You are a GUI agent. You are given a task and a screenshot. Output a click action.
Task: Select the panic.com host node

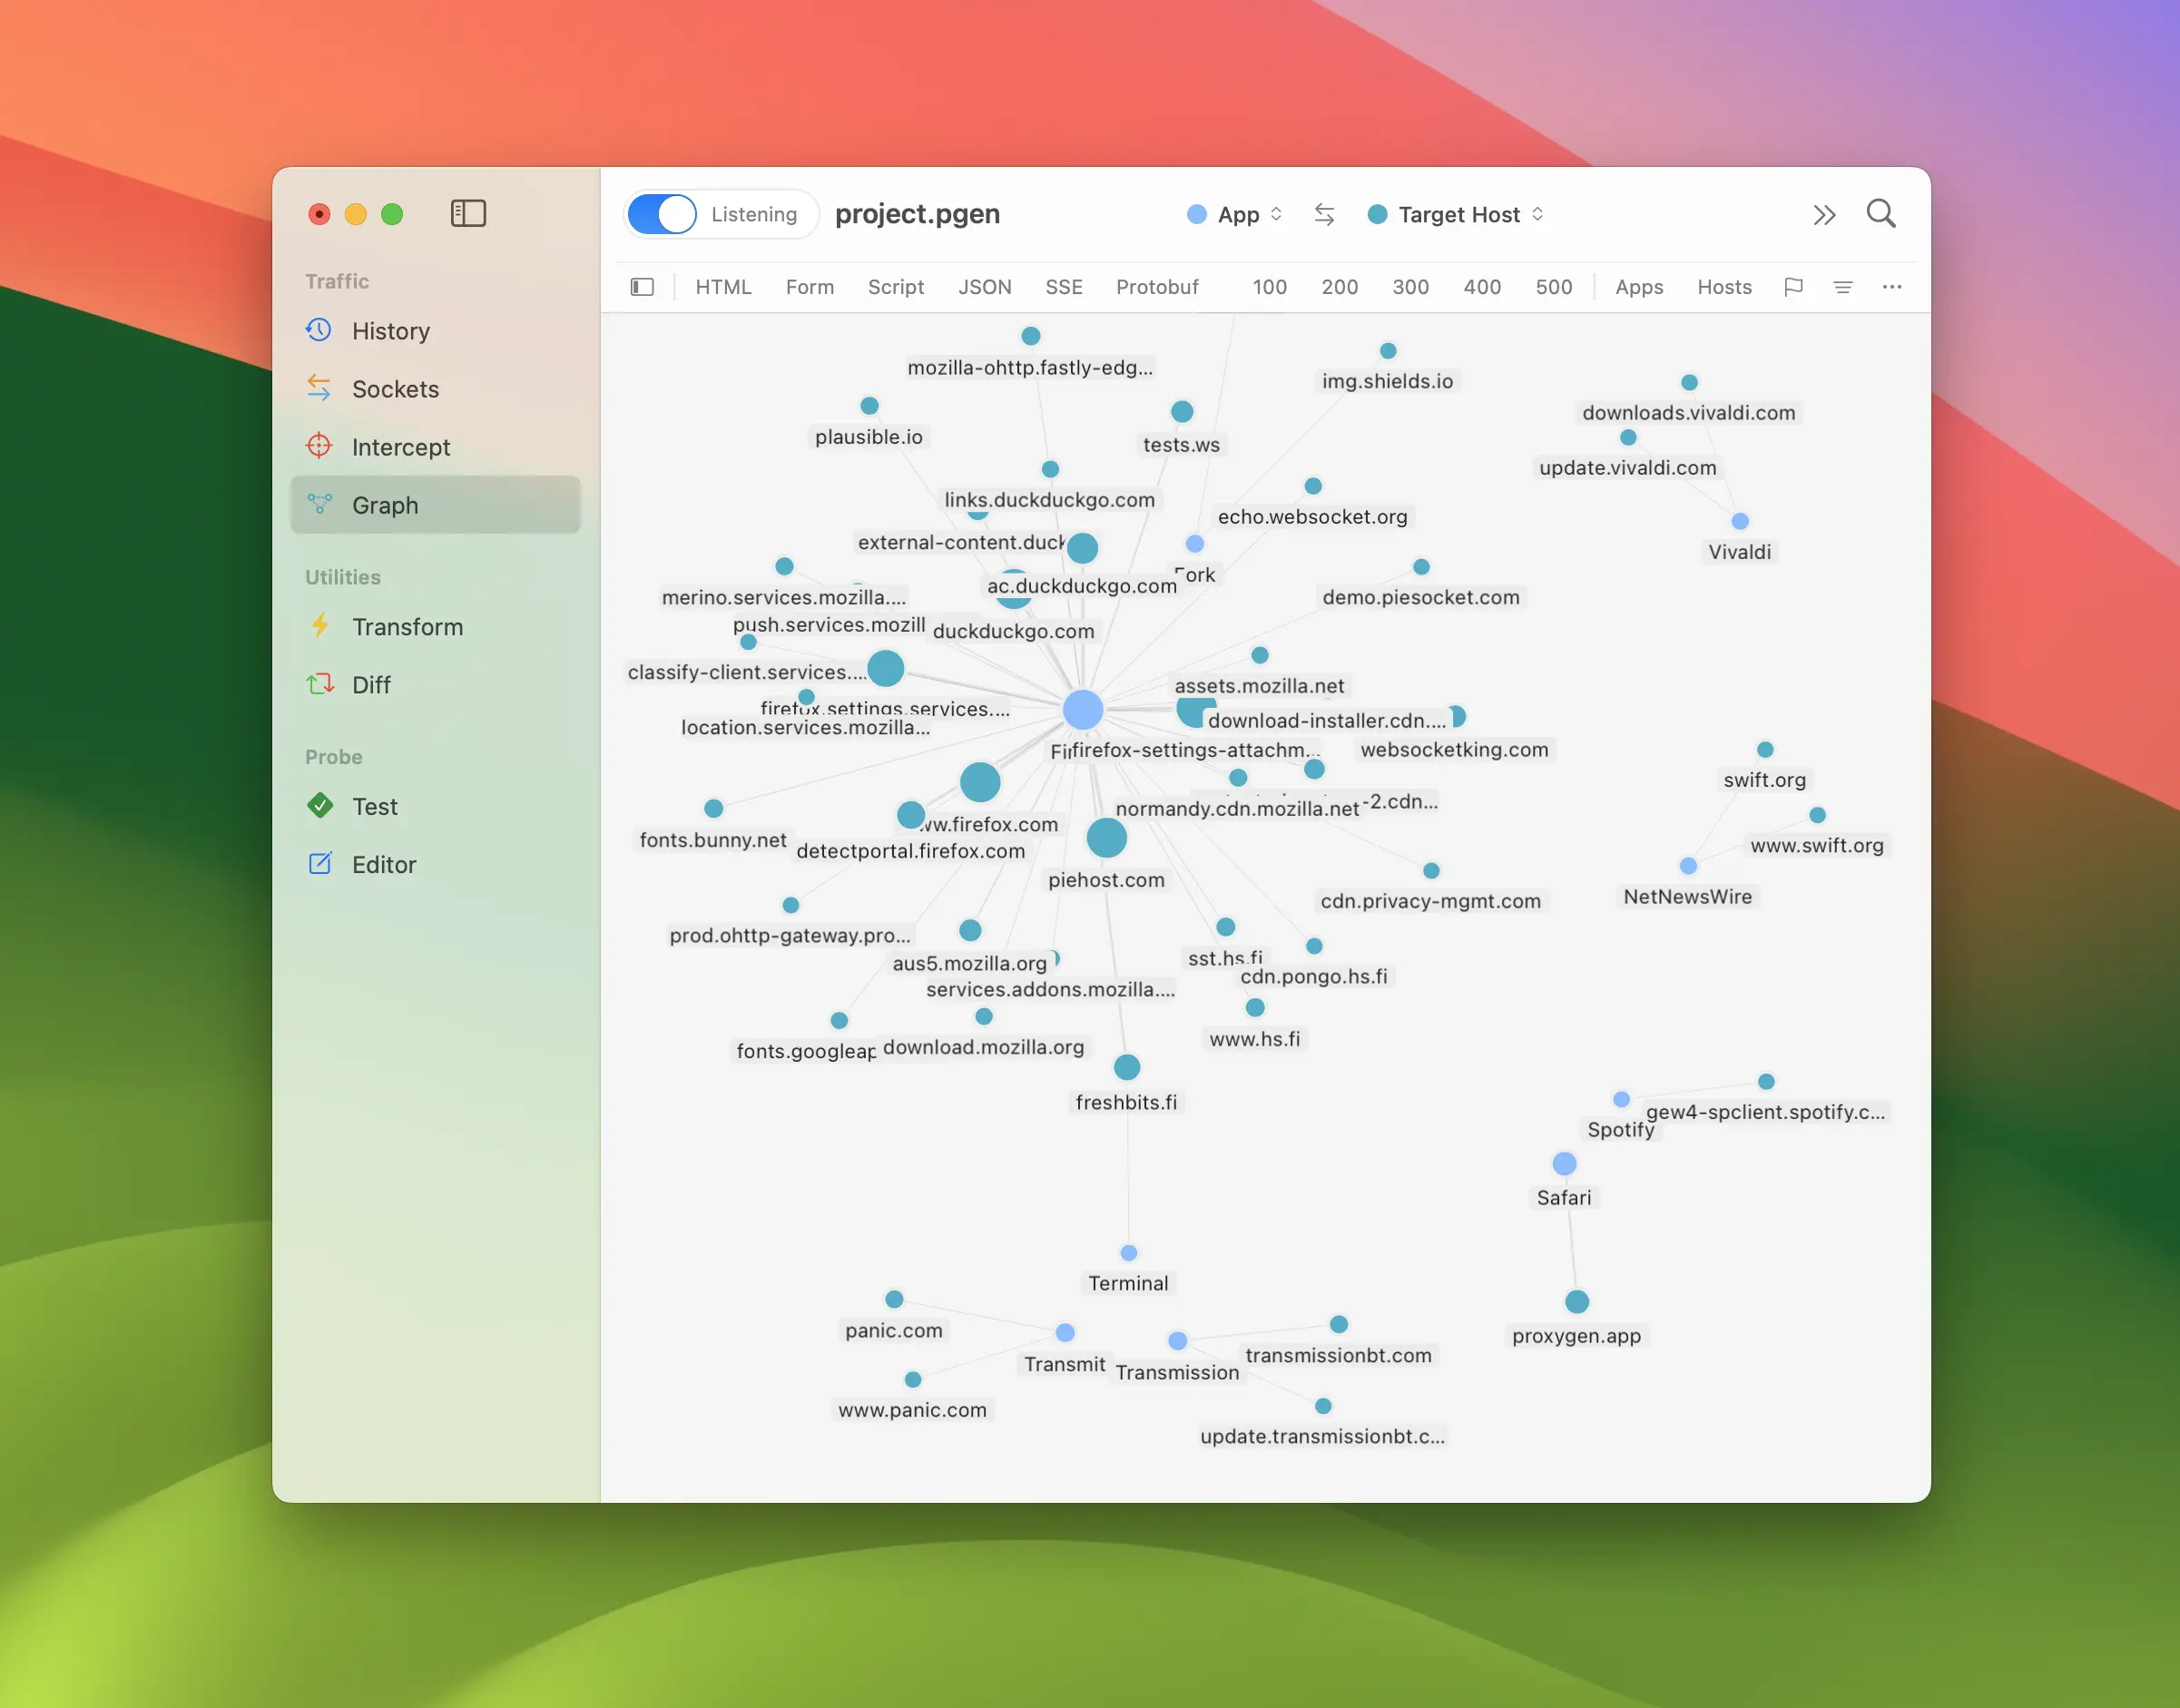[894, 1299]
